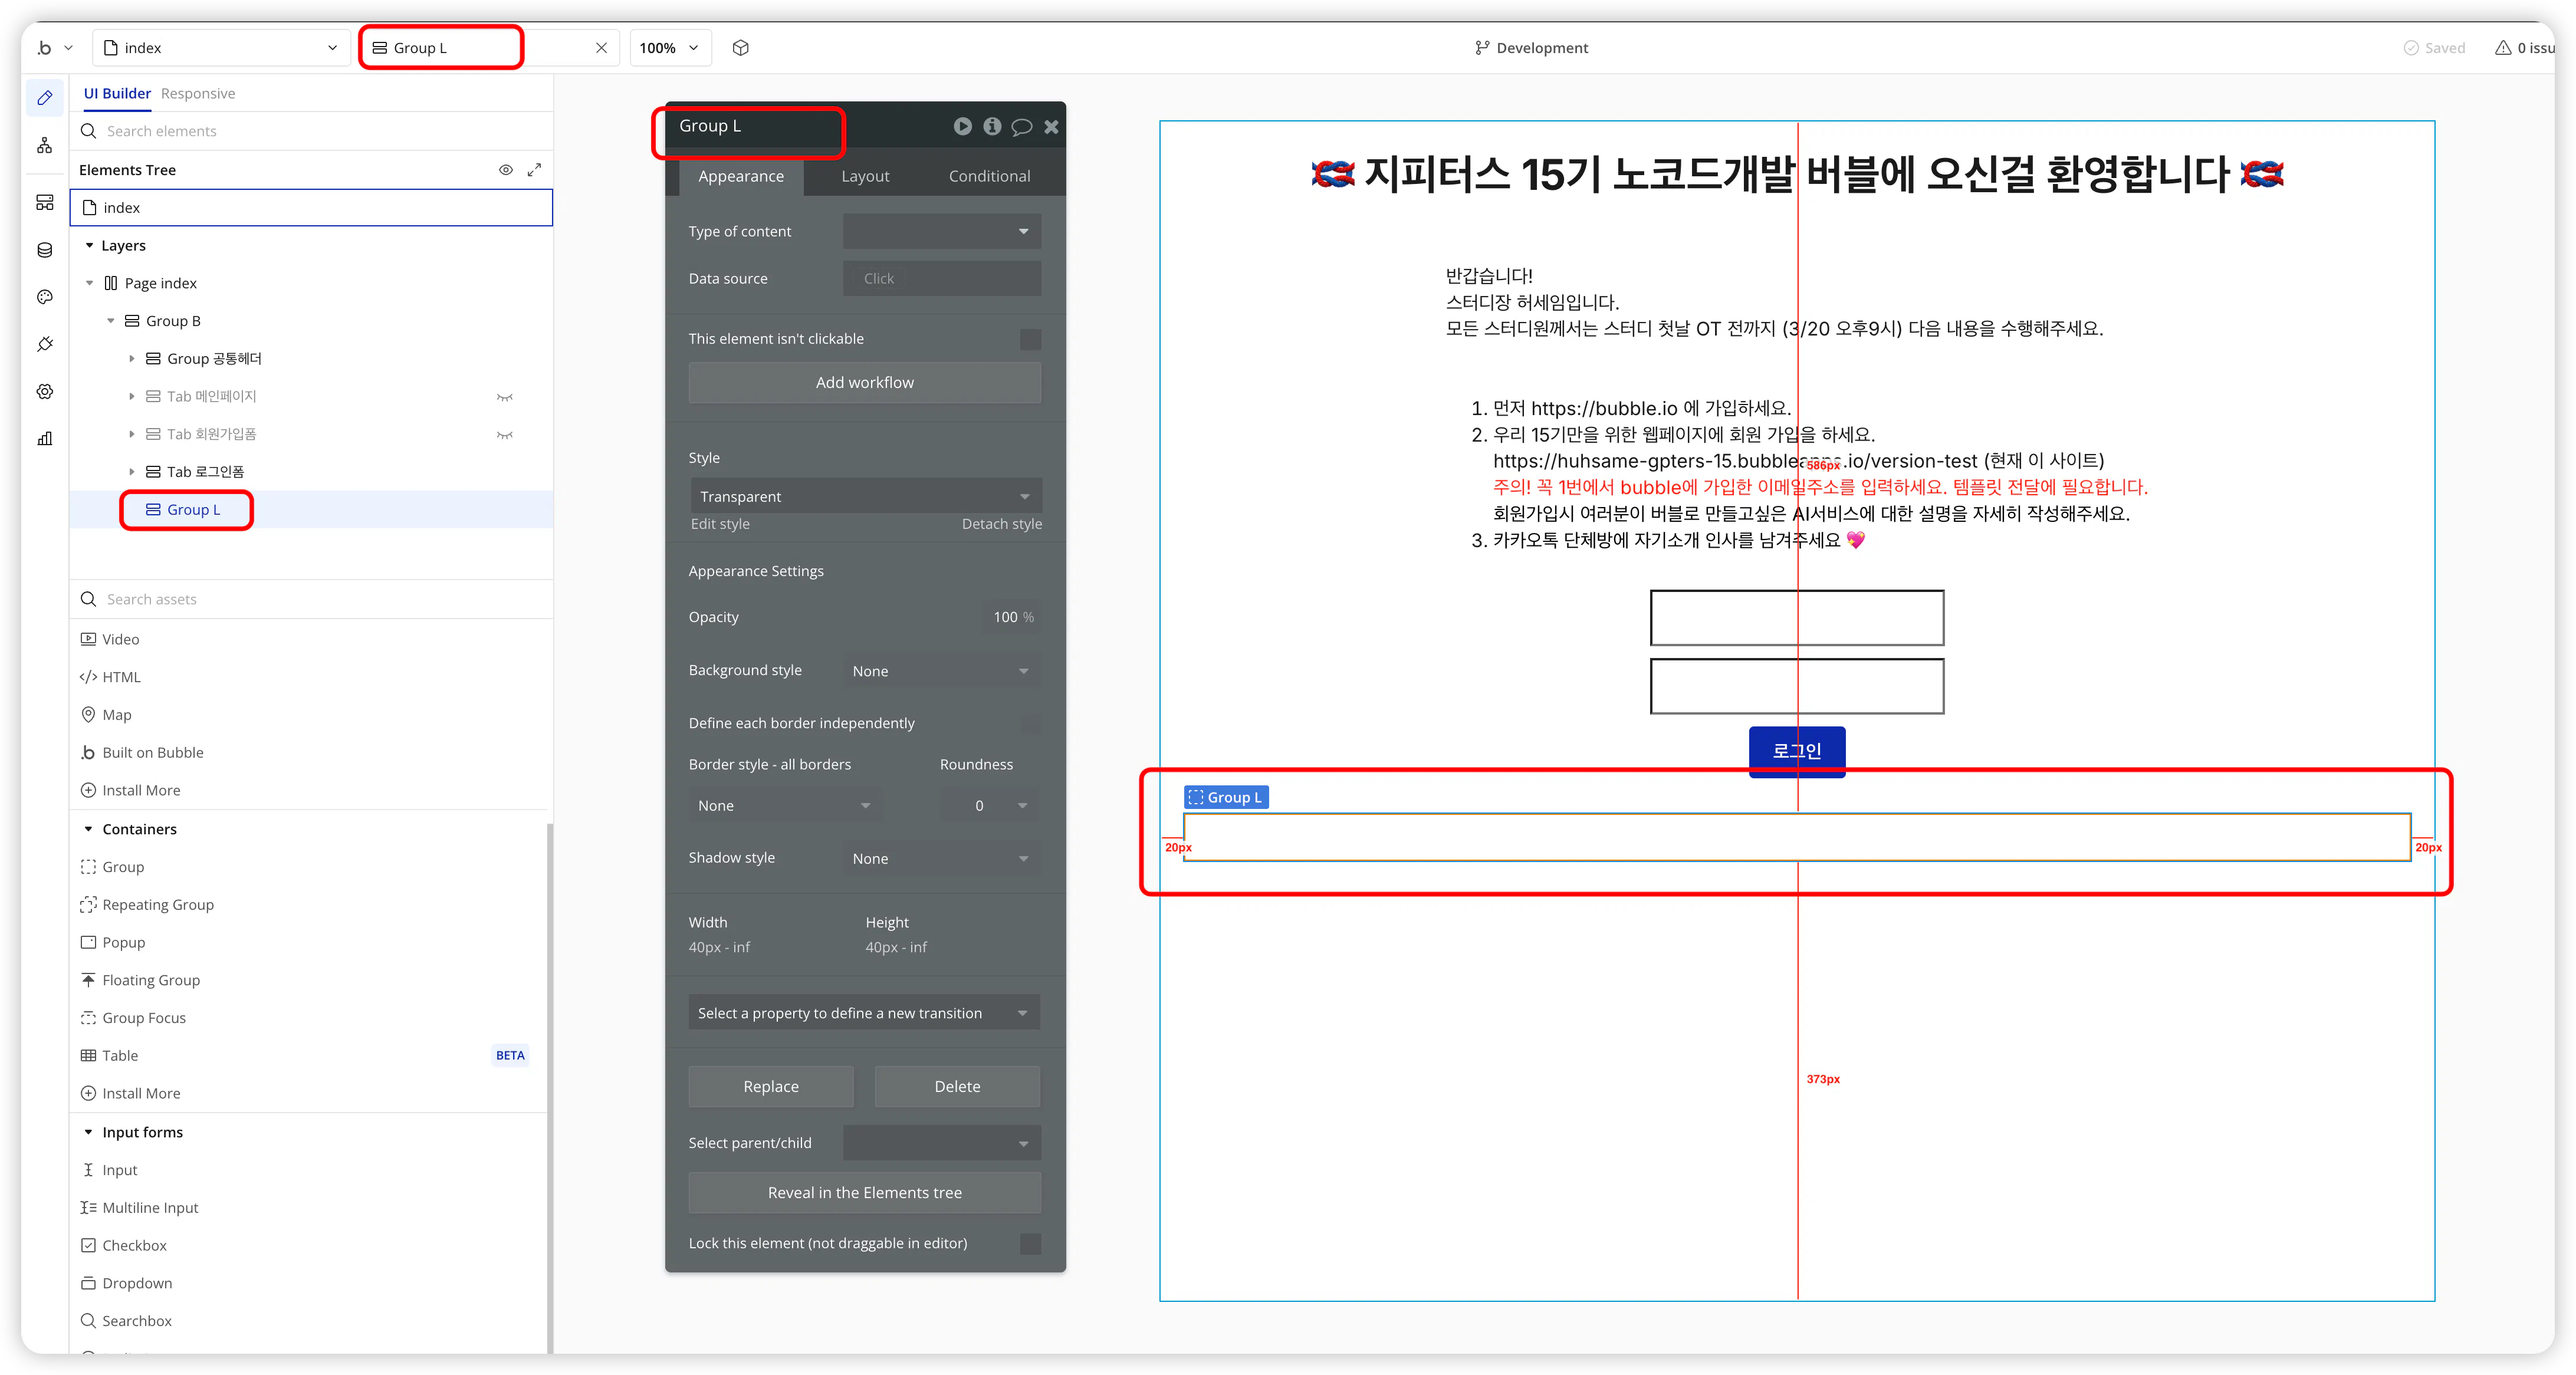The width and height of the screenshot is (2576, 1375).
Task: Collapse the Input forms section
Action: [88, 1133]
